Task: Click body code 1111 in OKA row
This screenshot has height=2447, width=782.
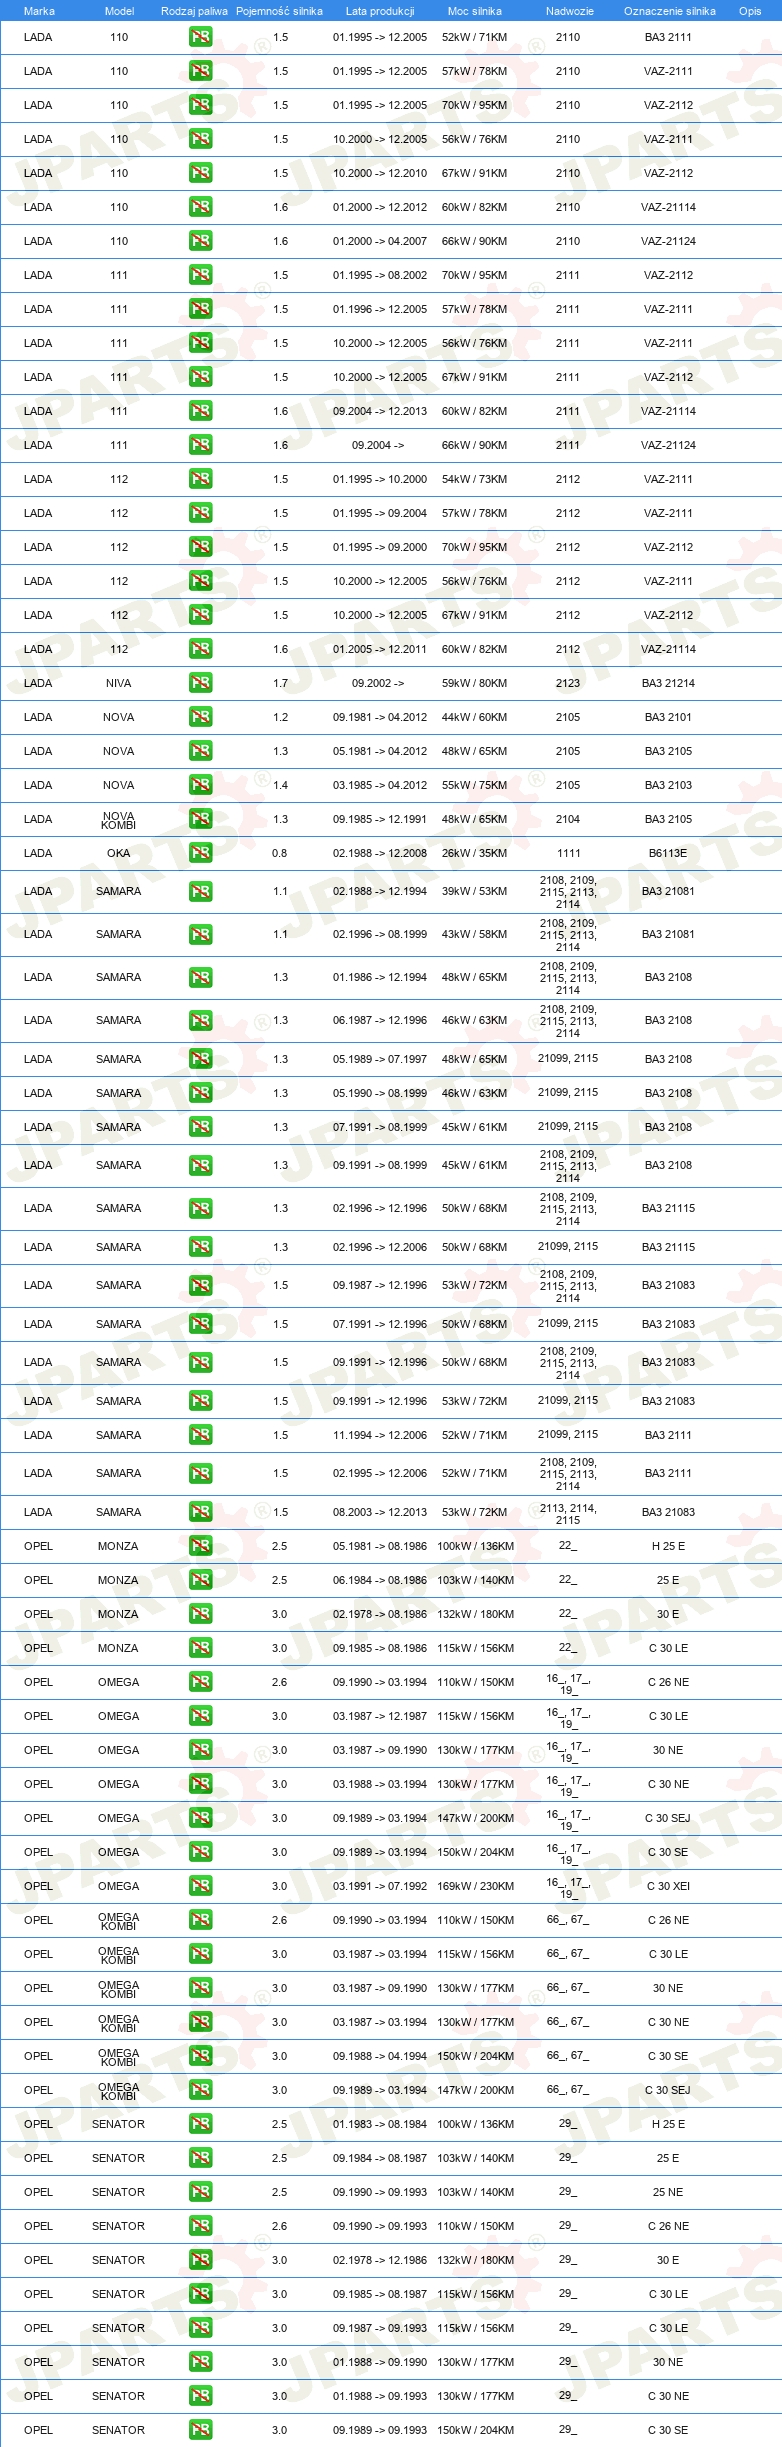Action: tap(568, 853)
